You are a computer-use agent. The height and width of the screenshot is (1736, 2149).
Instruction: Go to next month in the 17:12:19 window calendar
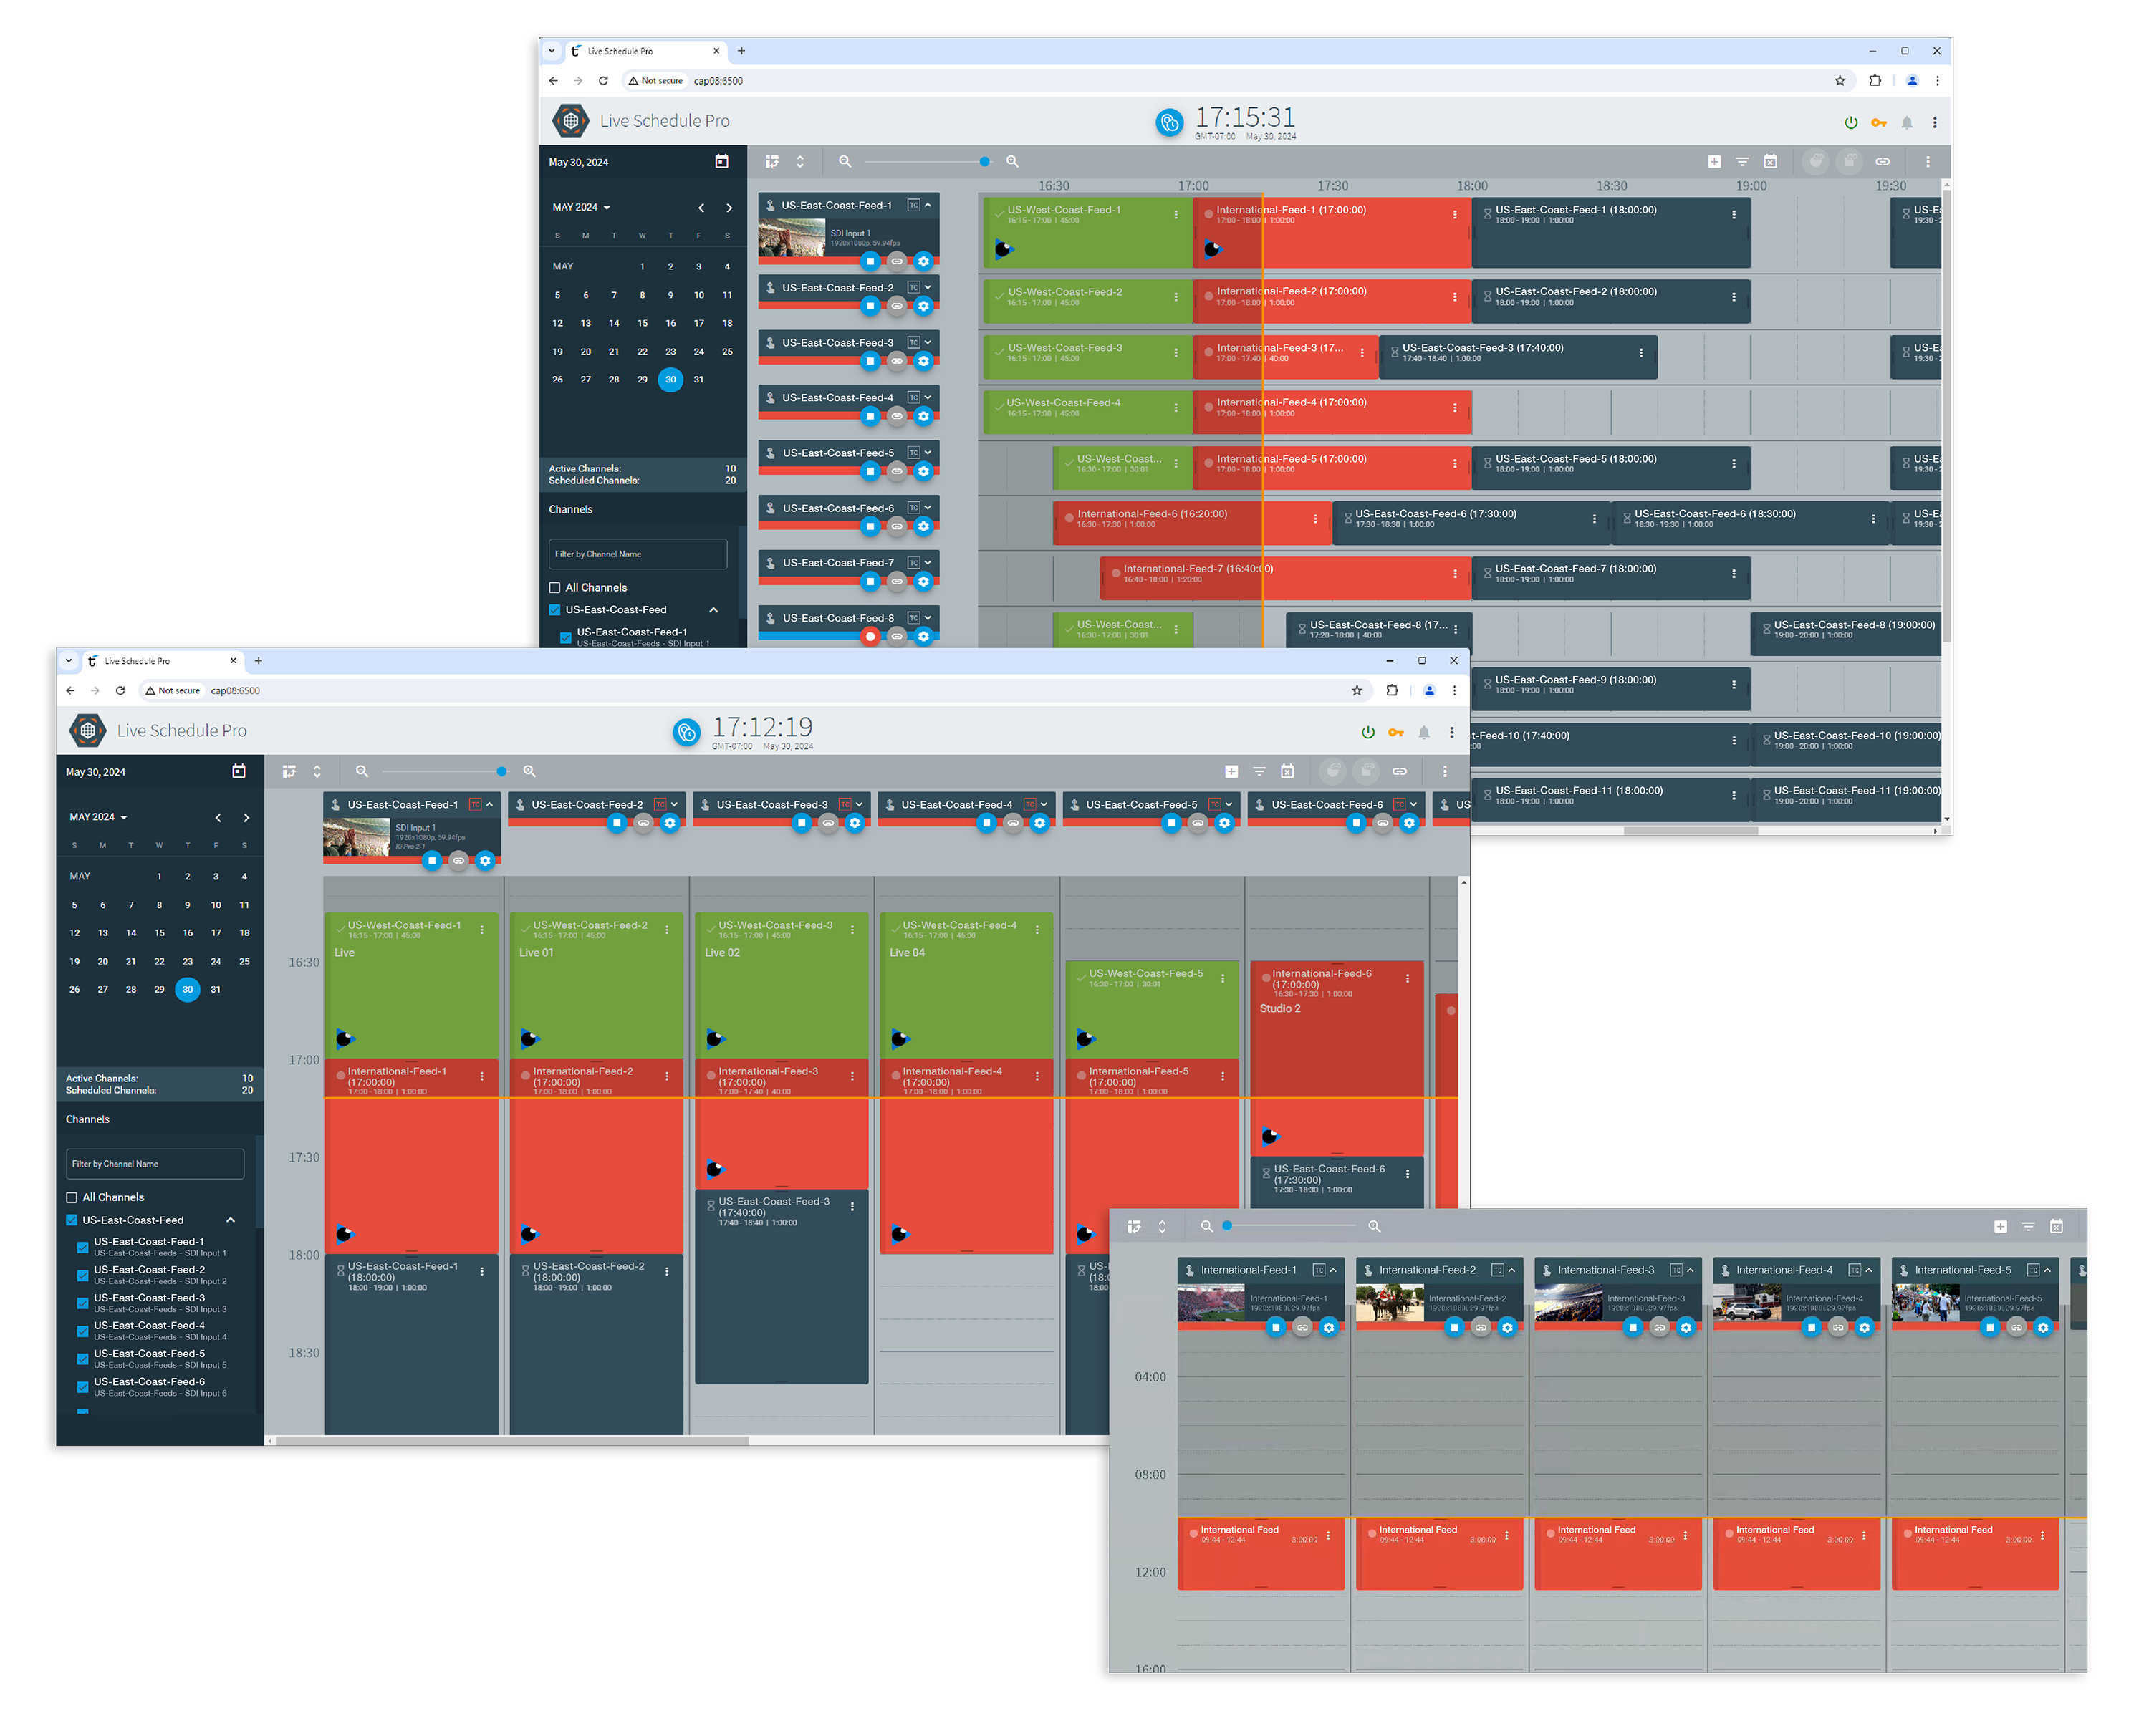click(246, 818)
